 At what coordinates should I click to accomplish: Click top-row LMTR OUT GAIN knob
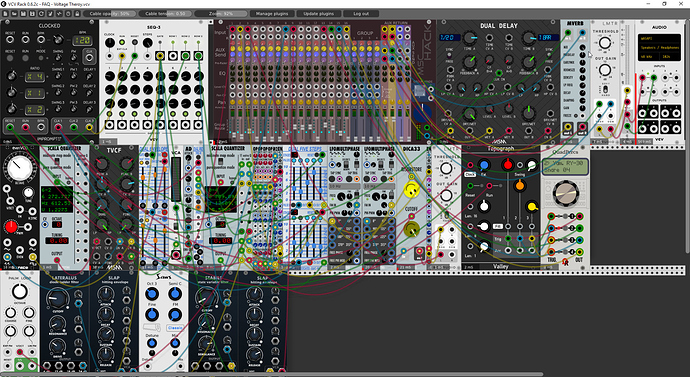(x=605, y=70)
